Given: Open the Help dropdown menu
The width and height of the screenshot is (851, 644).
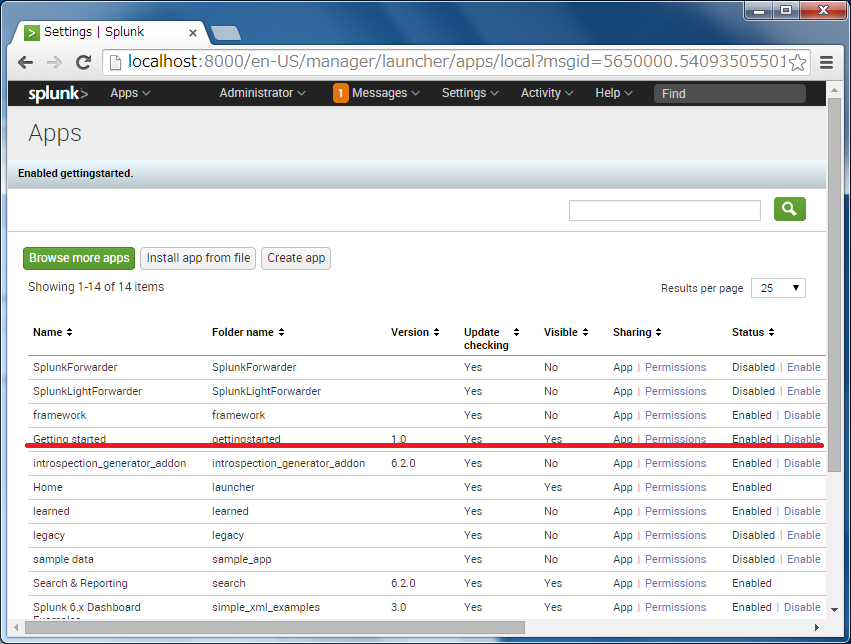Looking at the screenshot, I should pyautogui.click(x=614, y=93).
